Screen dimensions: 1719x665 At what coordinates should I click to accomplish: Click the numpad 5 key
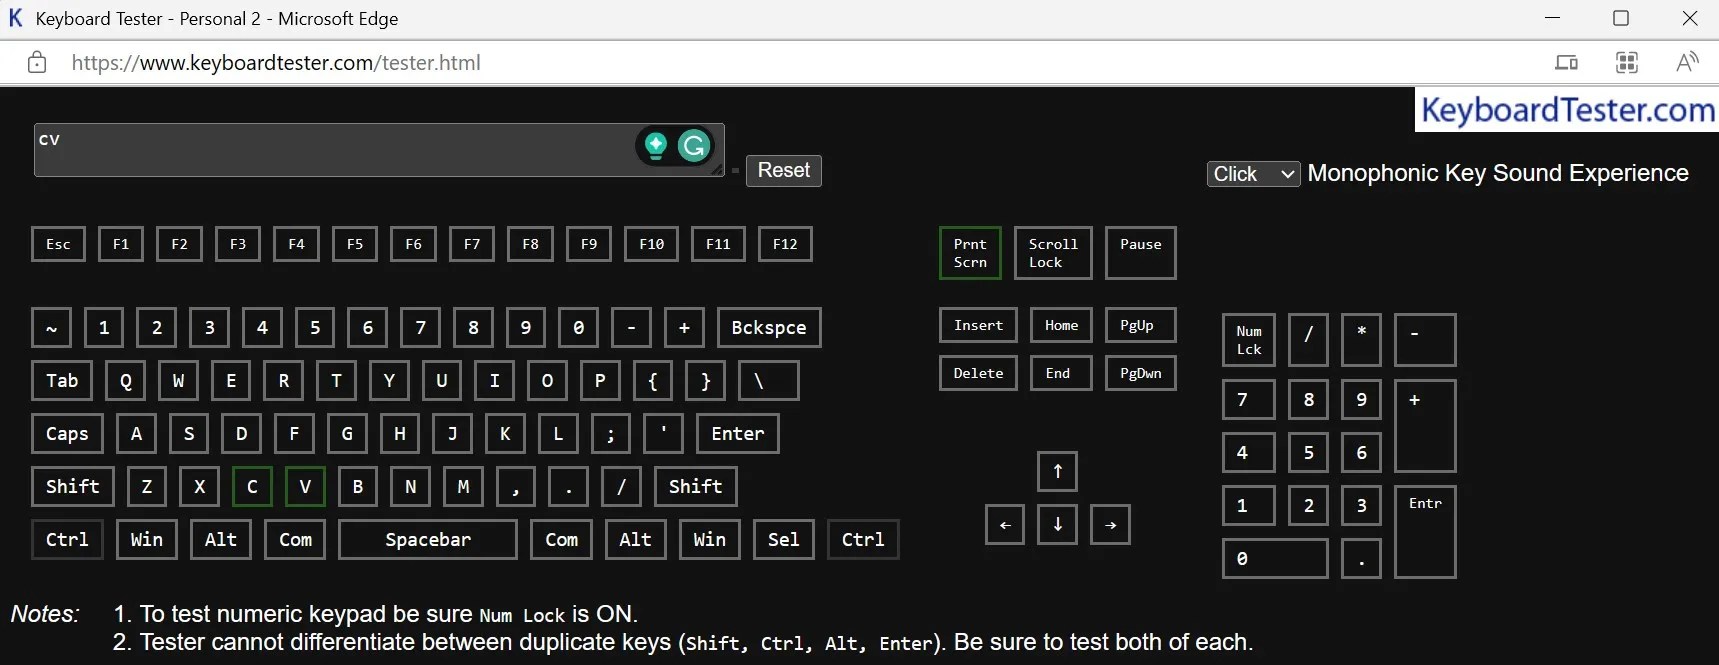point(1308,453)
